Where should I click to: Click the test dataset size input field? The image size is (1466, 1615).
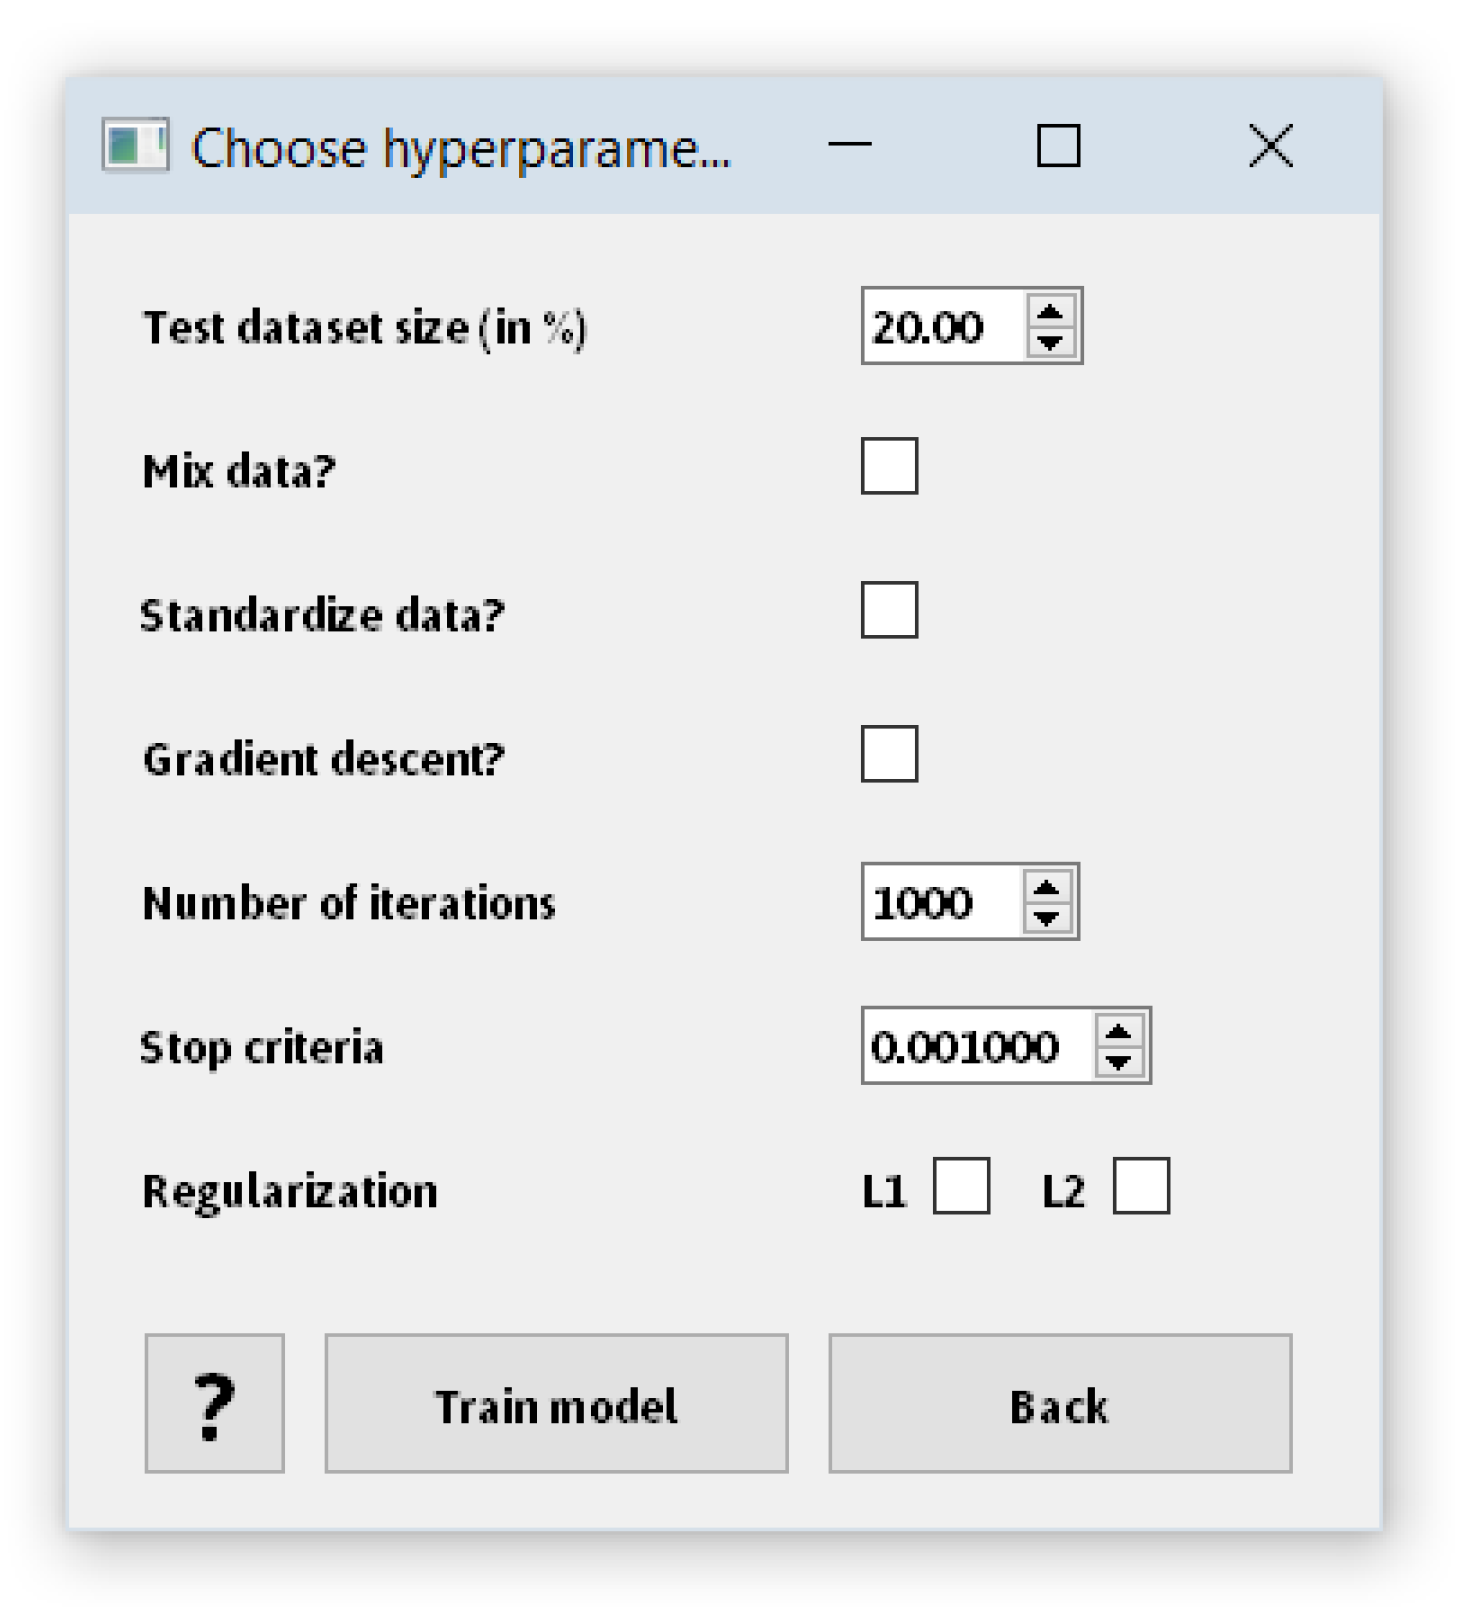click(x=942, y=327)
